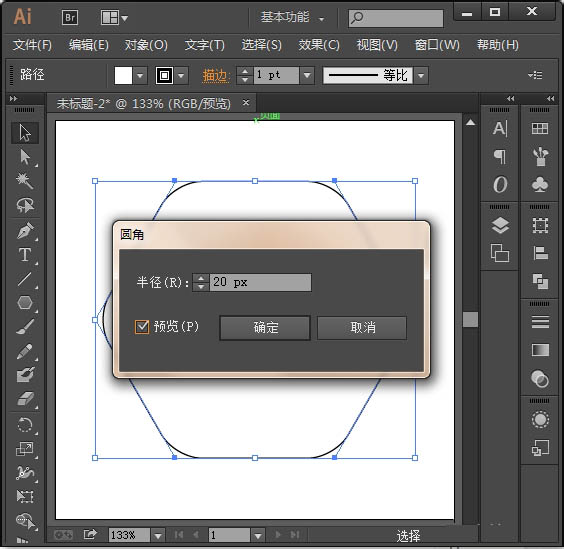
Task: Open the 对象(O) menu
Action: tap(146, 45)
